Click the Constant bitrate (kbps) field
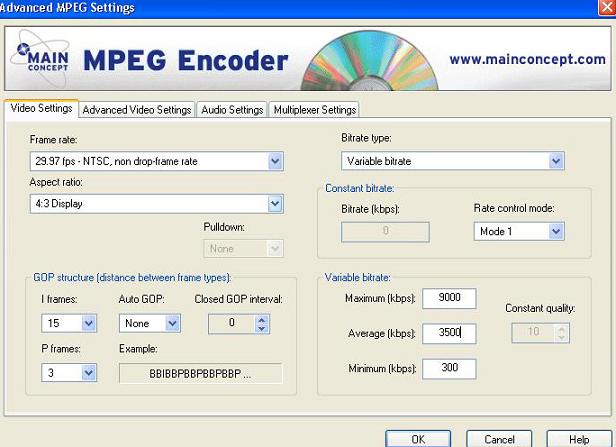616x447 pixels. (x=385, y=231)
